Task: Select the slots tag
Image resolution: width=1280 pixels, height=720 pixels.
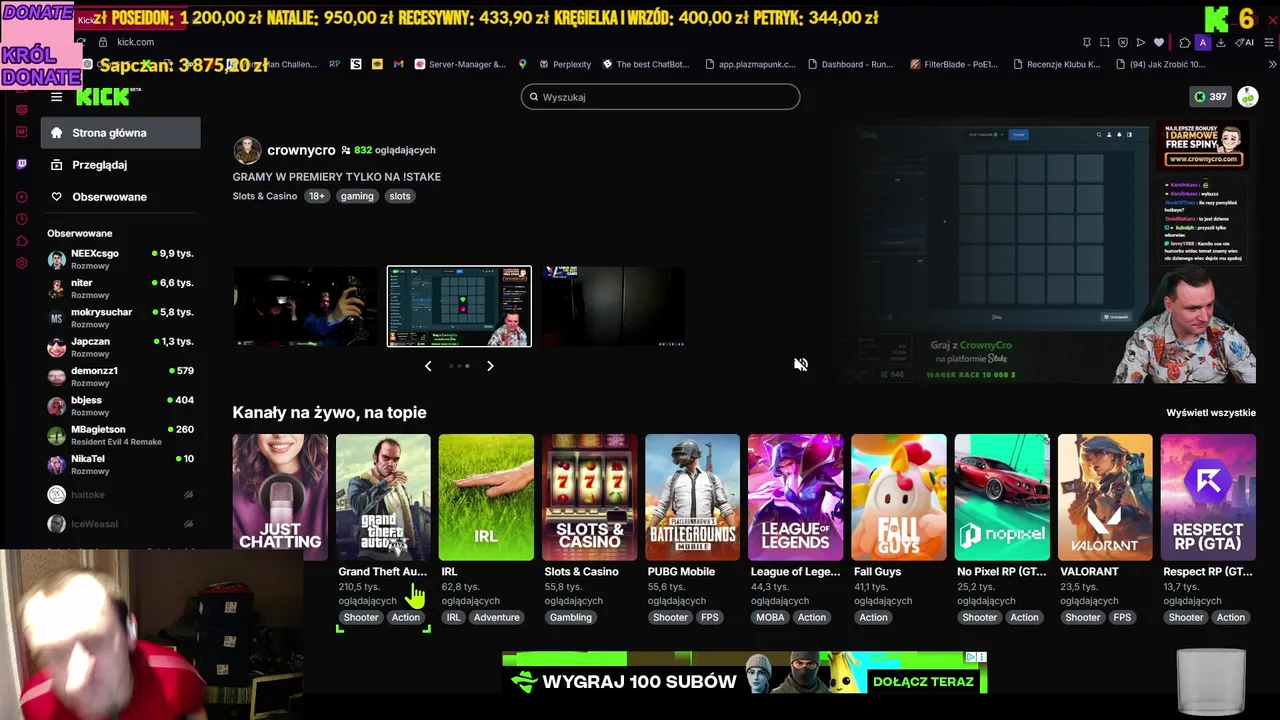Action: [400, 196]
